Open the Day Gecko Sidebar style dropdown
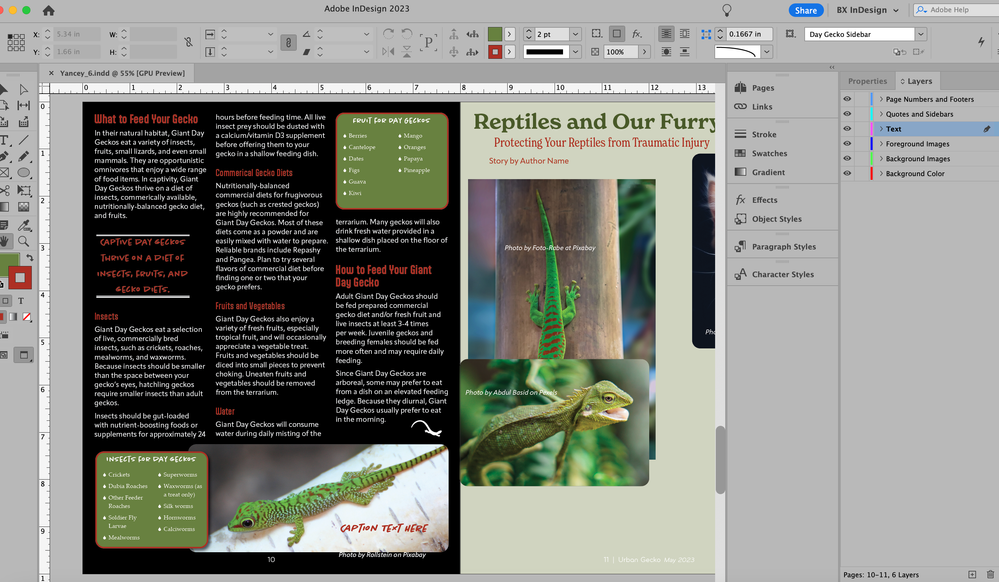Viewport: 999px width, 582px height. click(x=920, y=34)
